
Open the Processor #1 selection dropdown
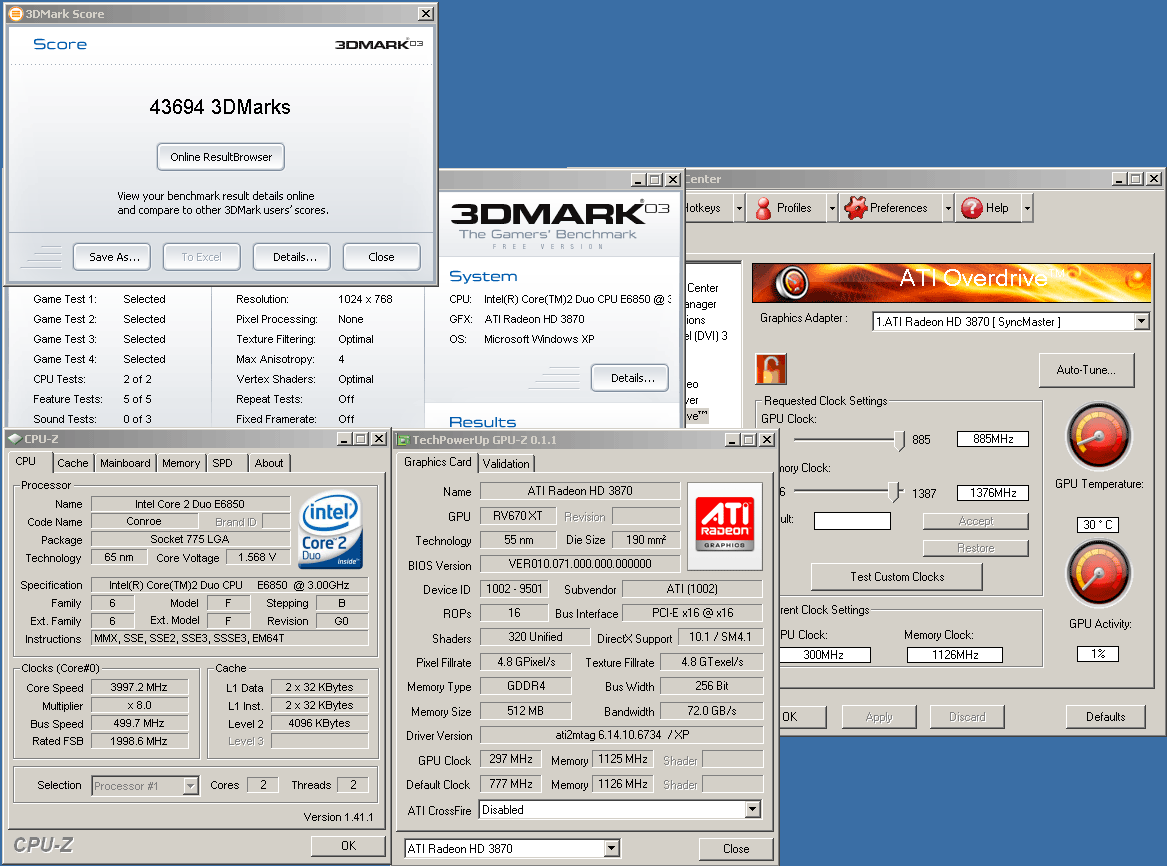(x=191, y=786)
